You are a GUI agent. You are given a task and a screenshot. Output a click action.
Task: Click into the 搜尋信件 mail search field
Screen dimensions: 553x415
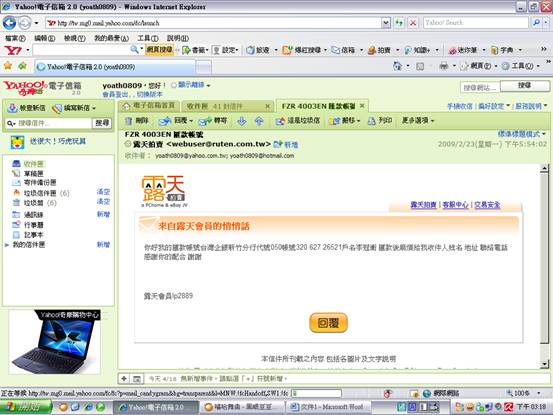53,123
